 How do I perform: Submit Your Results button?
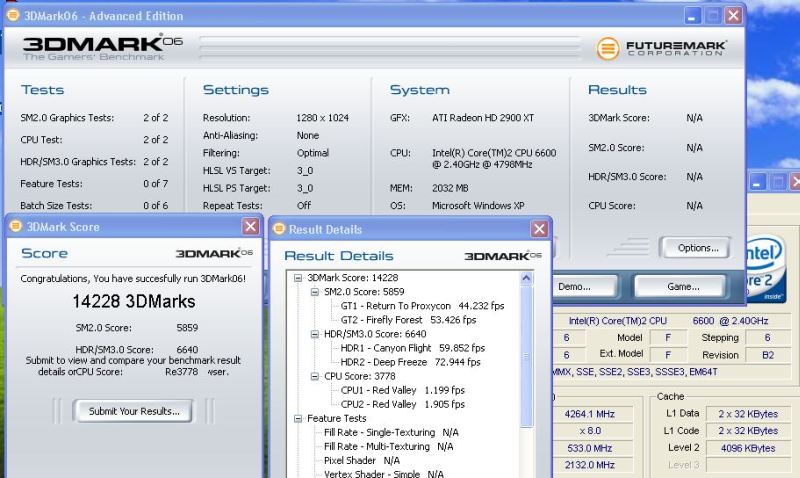[x=134, y=411]
